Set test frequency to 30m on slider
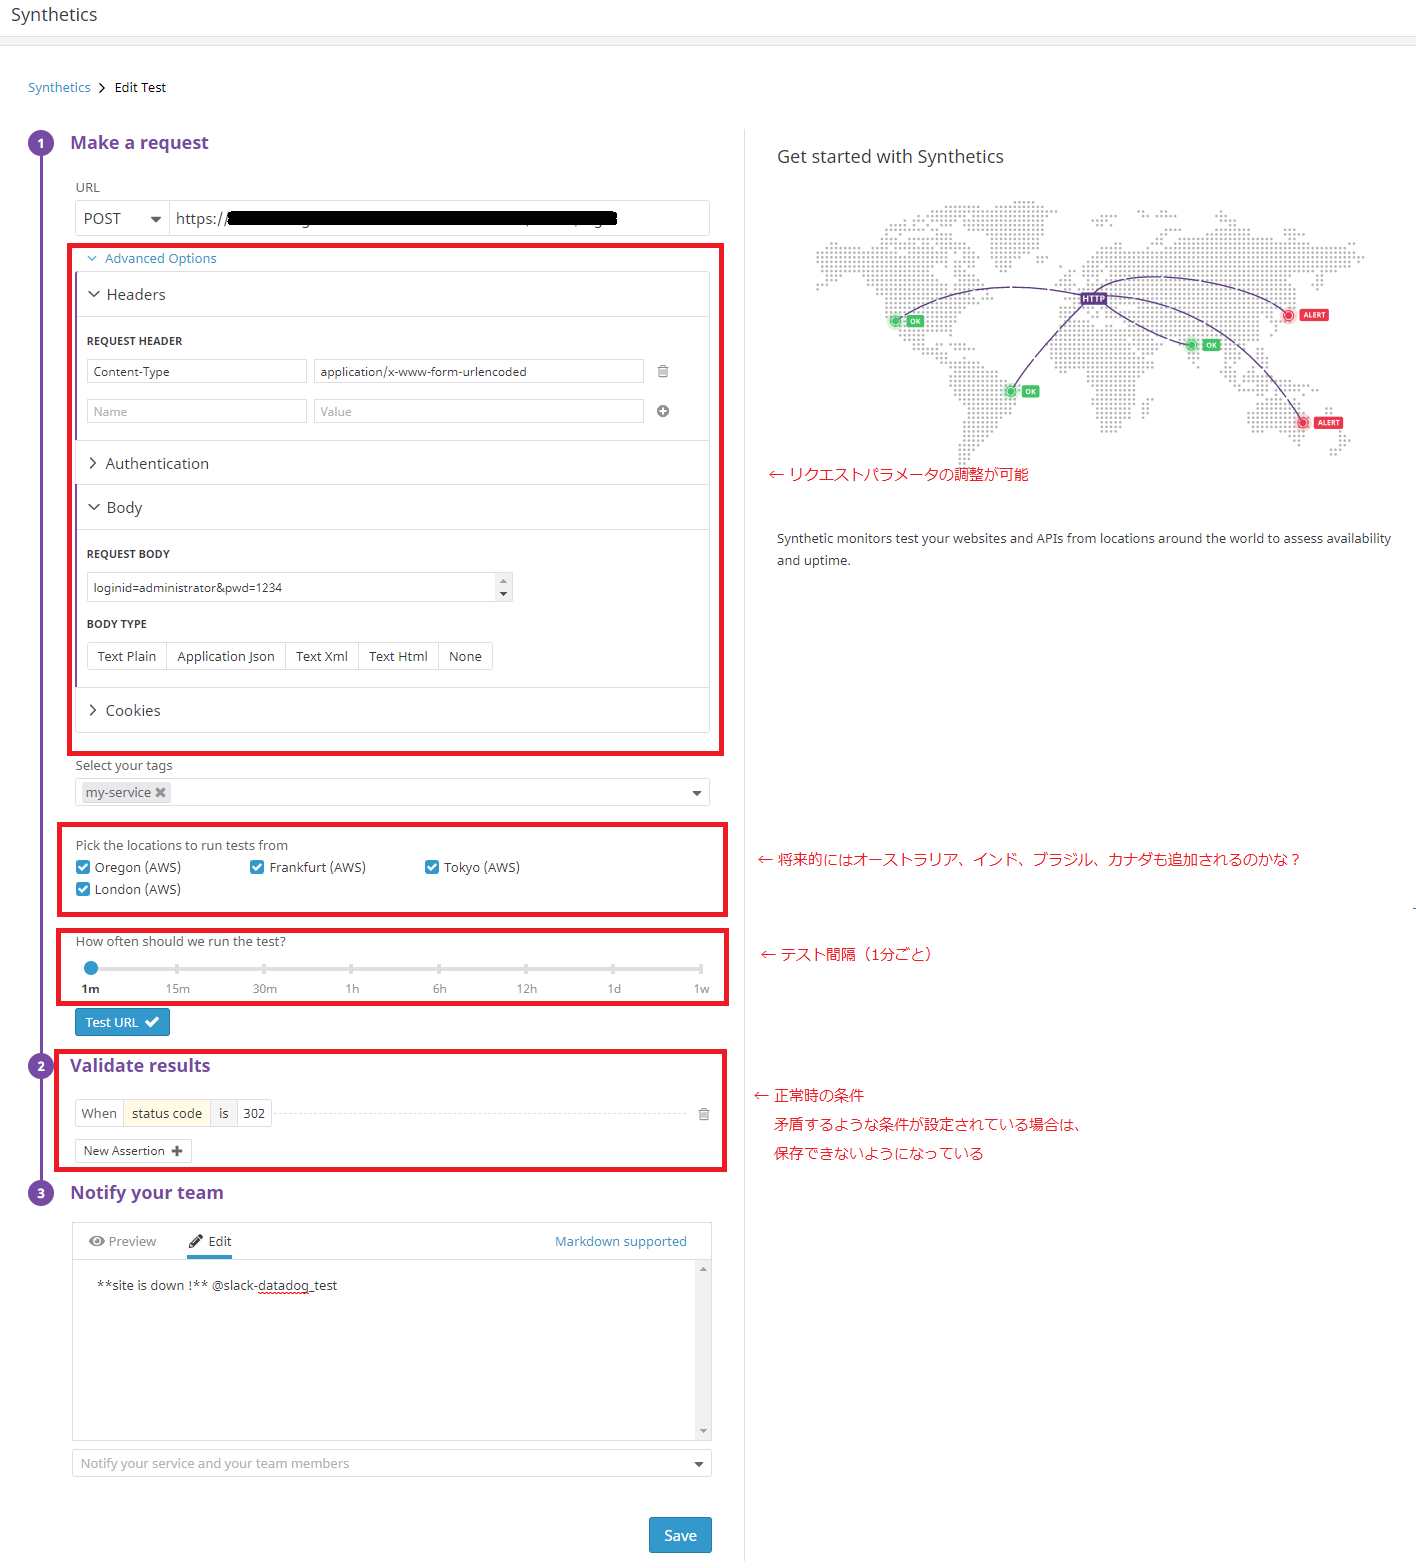This screenshot has width=1416, height=1568. click(264, 968)
